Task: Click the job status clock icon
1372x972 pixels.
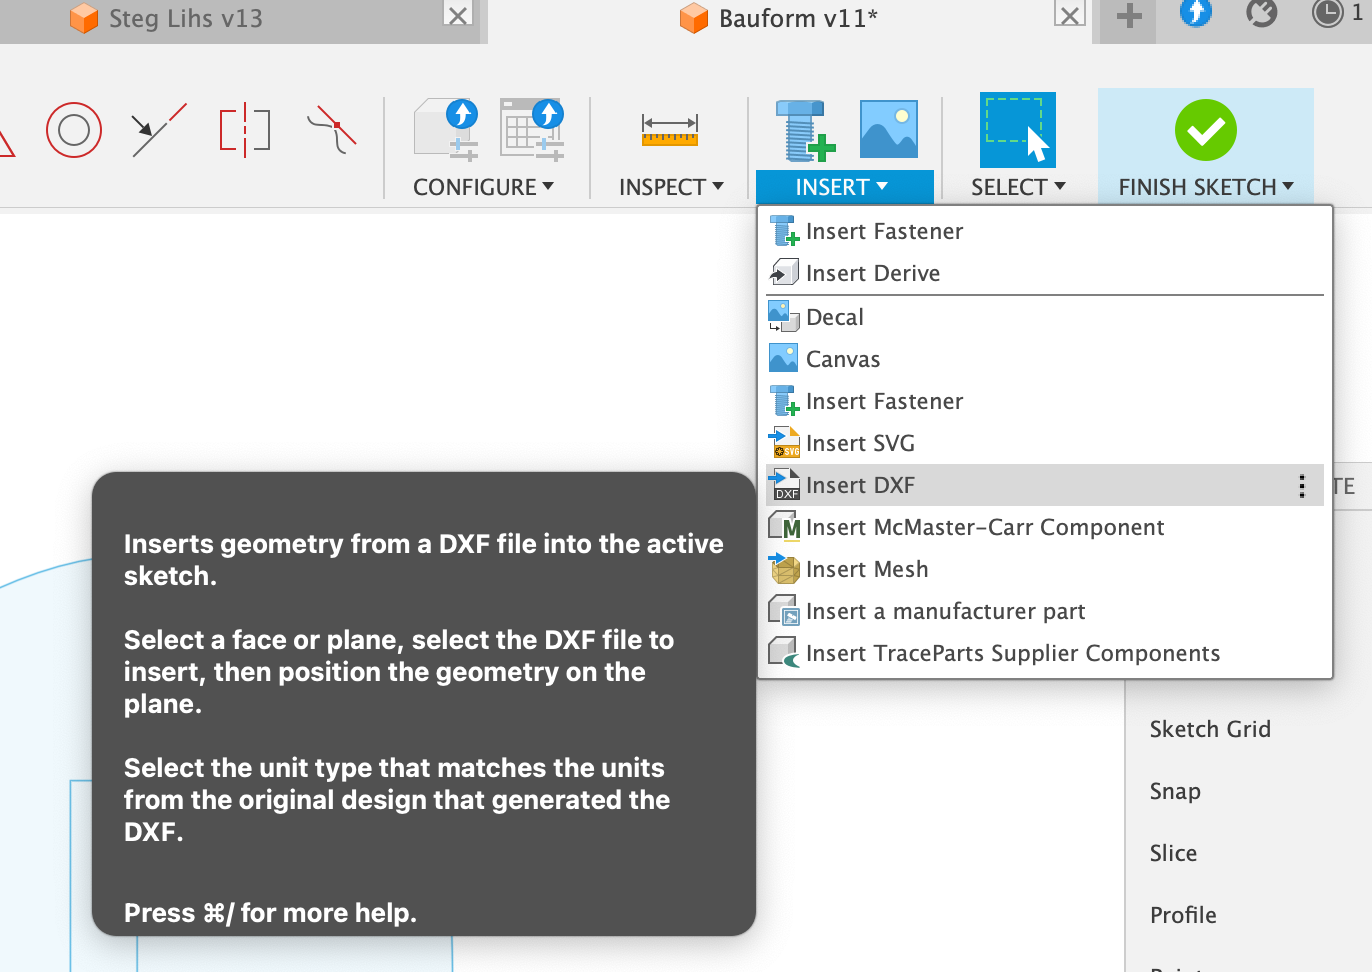Action: (1327, 14)
